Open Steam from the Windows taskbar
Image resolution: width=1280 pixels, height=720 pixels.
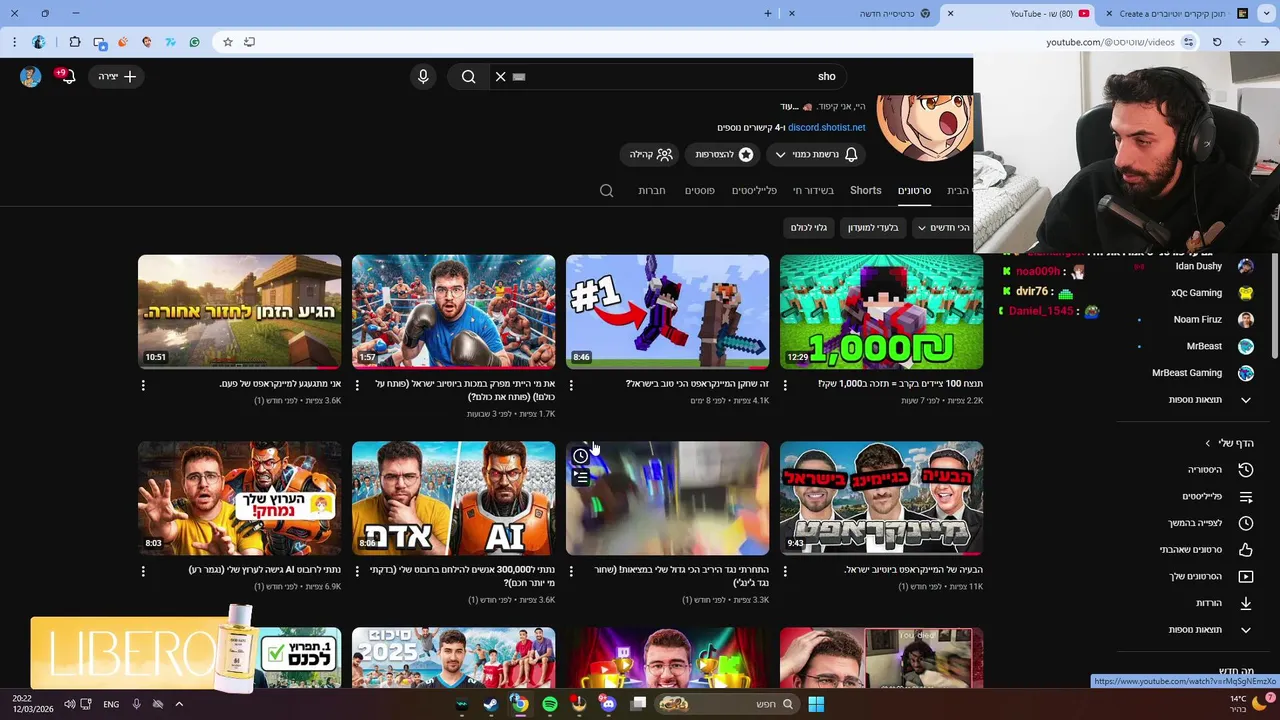click(491, 704)
